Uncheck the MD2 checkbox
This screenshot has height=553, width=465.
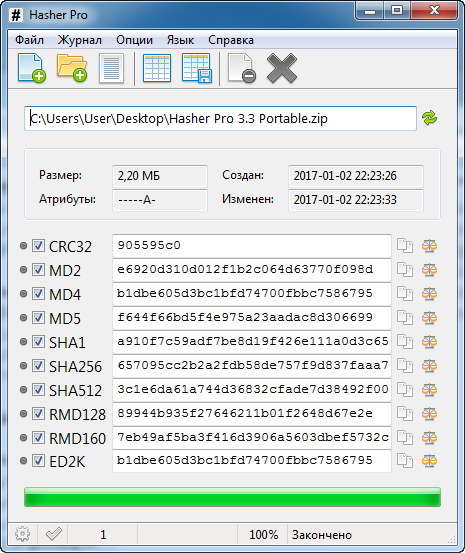pyautogui.click(x=38, y=269)
